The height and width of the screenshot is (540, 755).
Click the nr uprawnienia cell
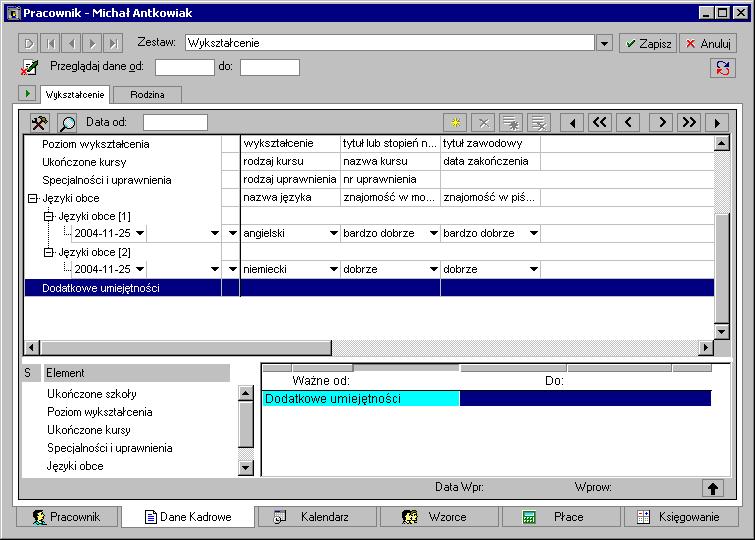tap(390, 179)
